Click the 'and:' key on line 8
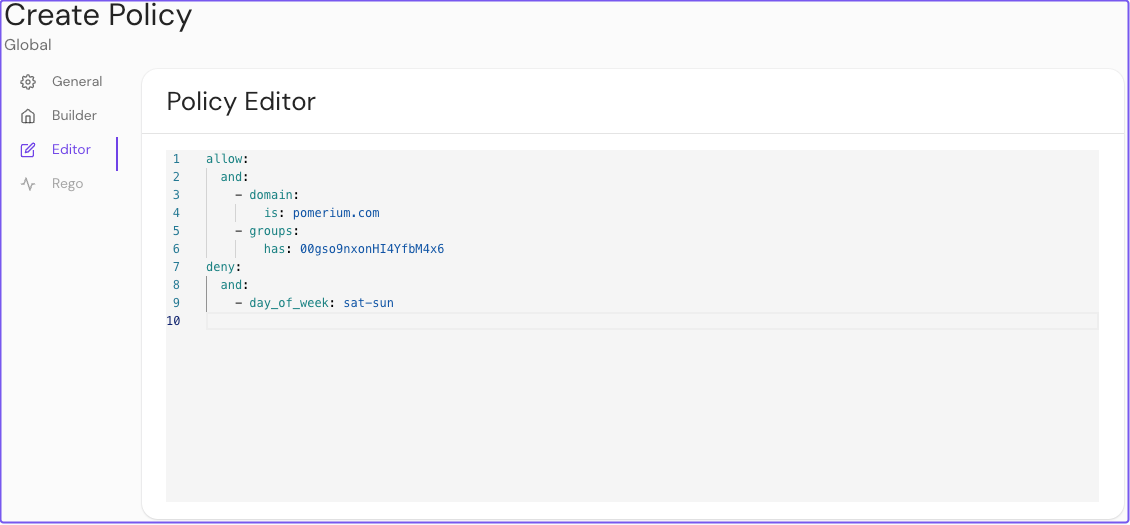1130x525 pixels. click(x=234, y=285)
